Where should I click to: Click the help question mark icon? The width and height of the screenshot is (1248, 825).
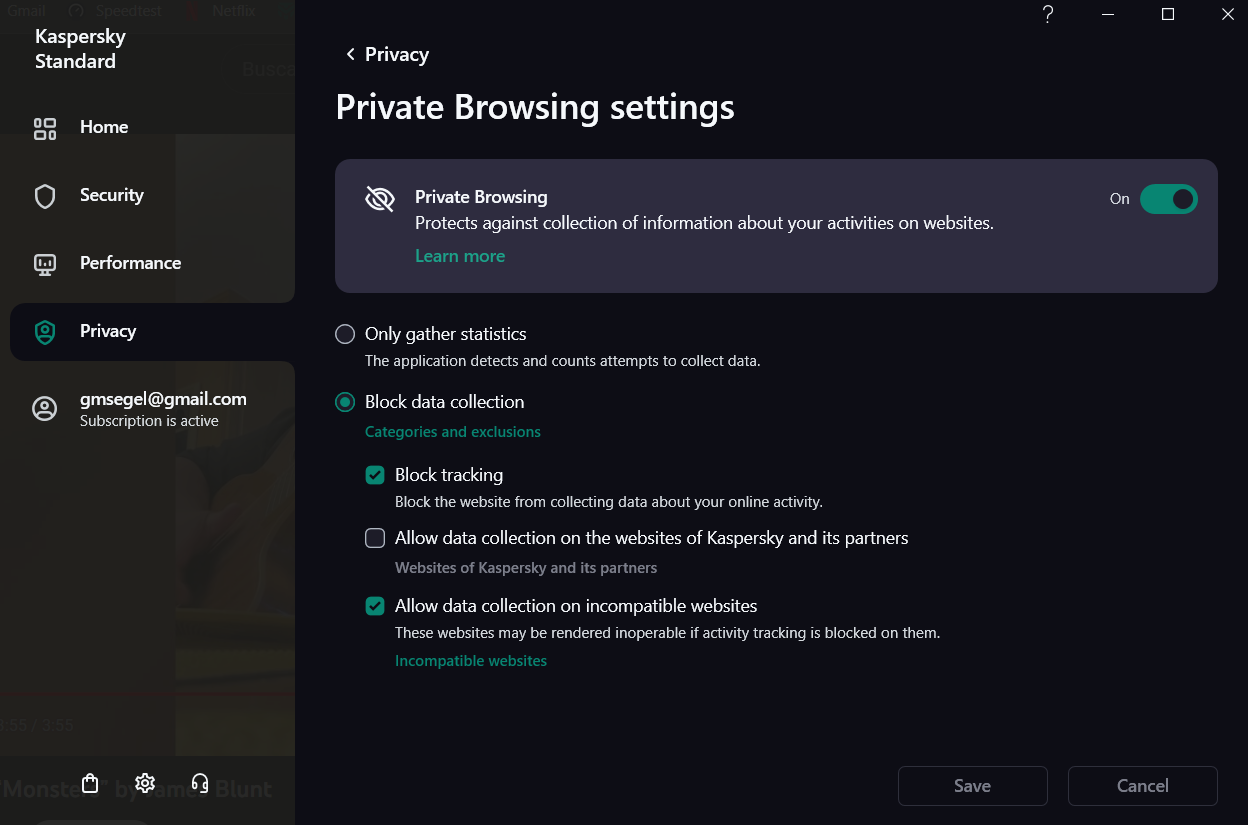pyautogui.click(x=1048, y=14)
